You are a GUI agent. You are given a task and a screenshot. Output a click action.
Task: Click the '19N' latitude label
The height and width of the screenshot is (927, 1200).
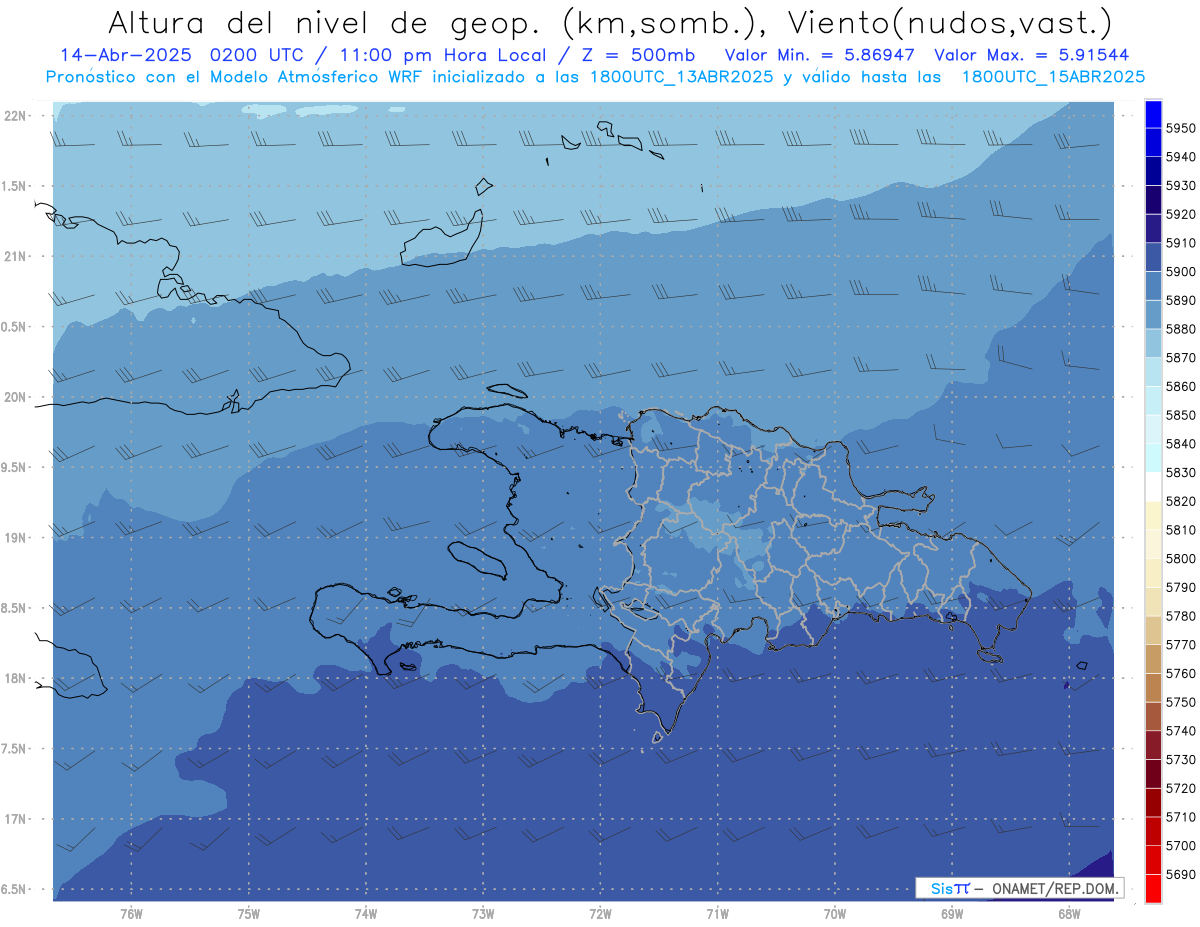coord(16,538)
